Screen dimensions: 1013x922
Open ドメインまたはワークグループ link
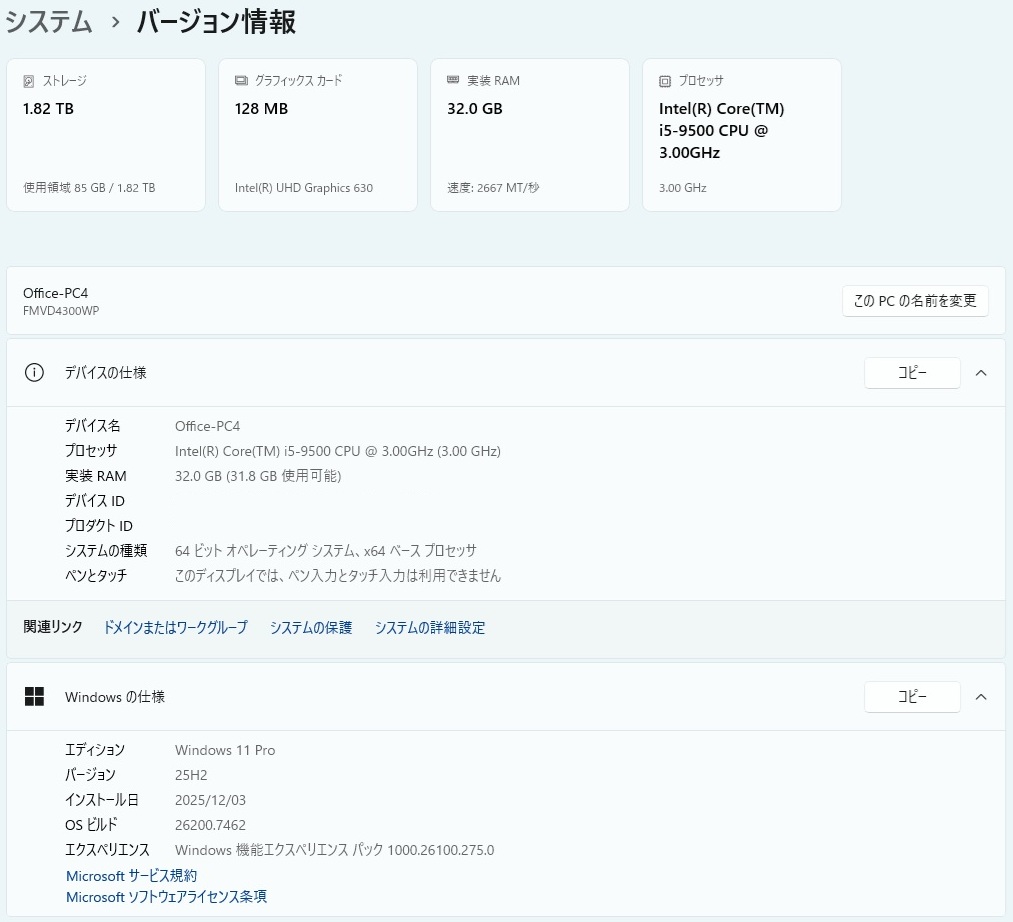[x=175, y=628]
